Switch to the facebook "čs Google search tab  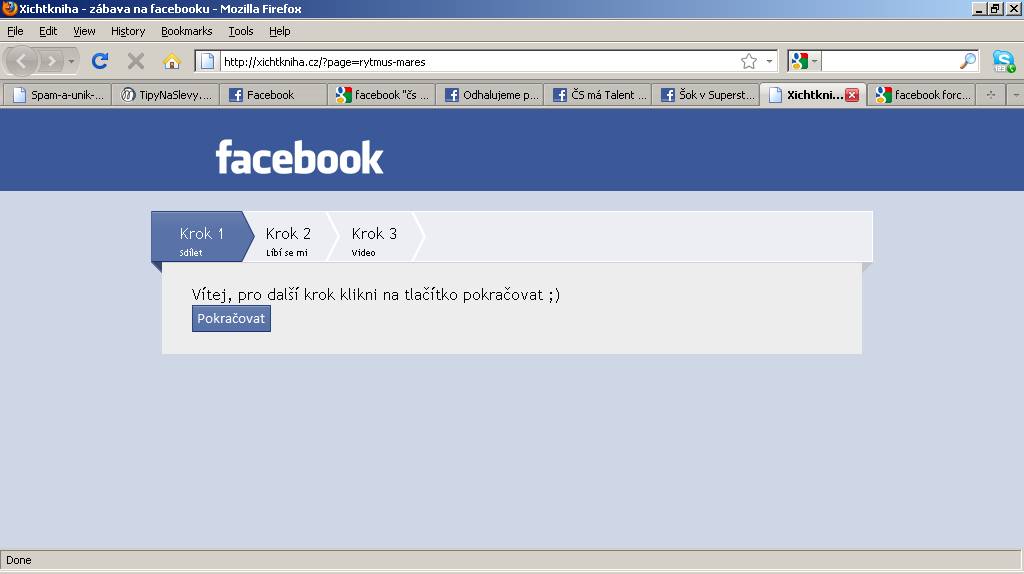click(x=381, y=95)
